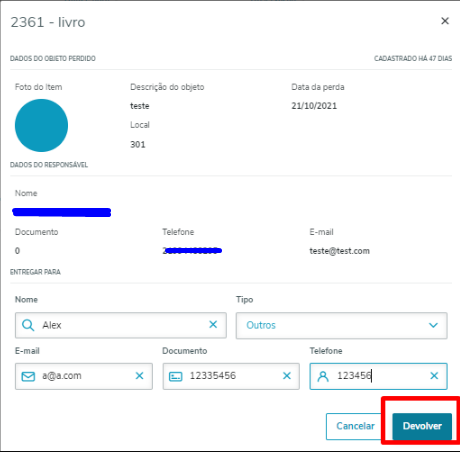Clear the 12335456 Documento field
460x452 pixels.
287,376
